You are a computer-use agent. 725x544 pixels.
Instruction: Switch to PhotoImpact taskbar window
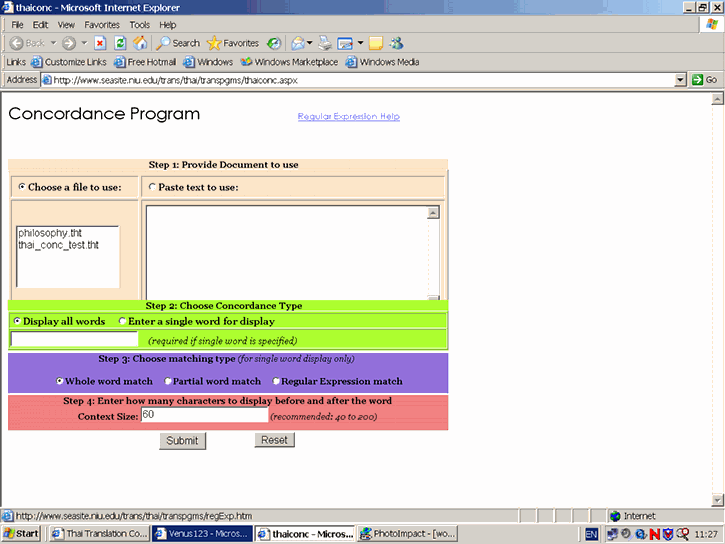tap(408, 534)
